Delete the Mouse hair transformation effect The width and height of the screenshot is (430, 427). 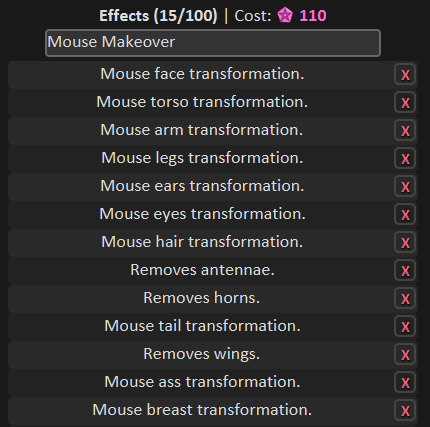click(405, 242)
